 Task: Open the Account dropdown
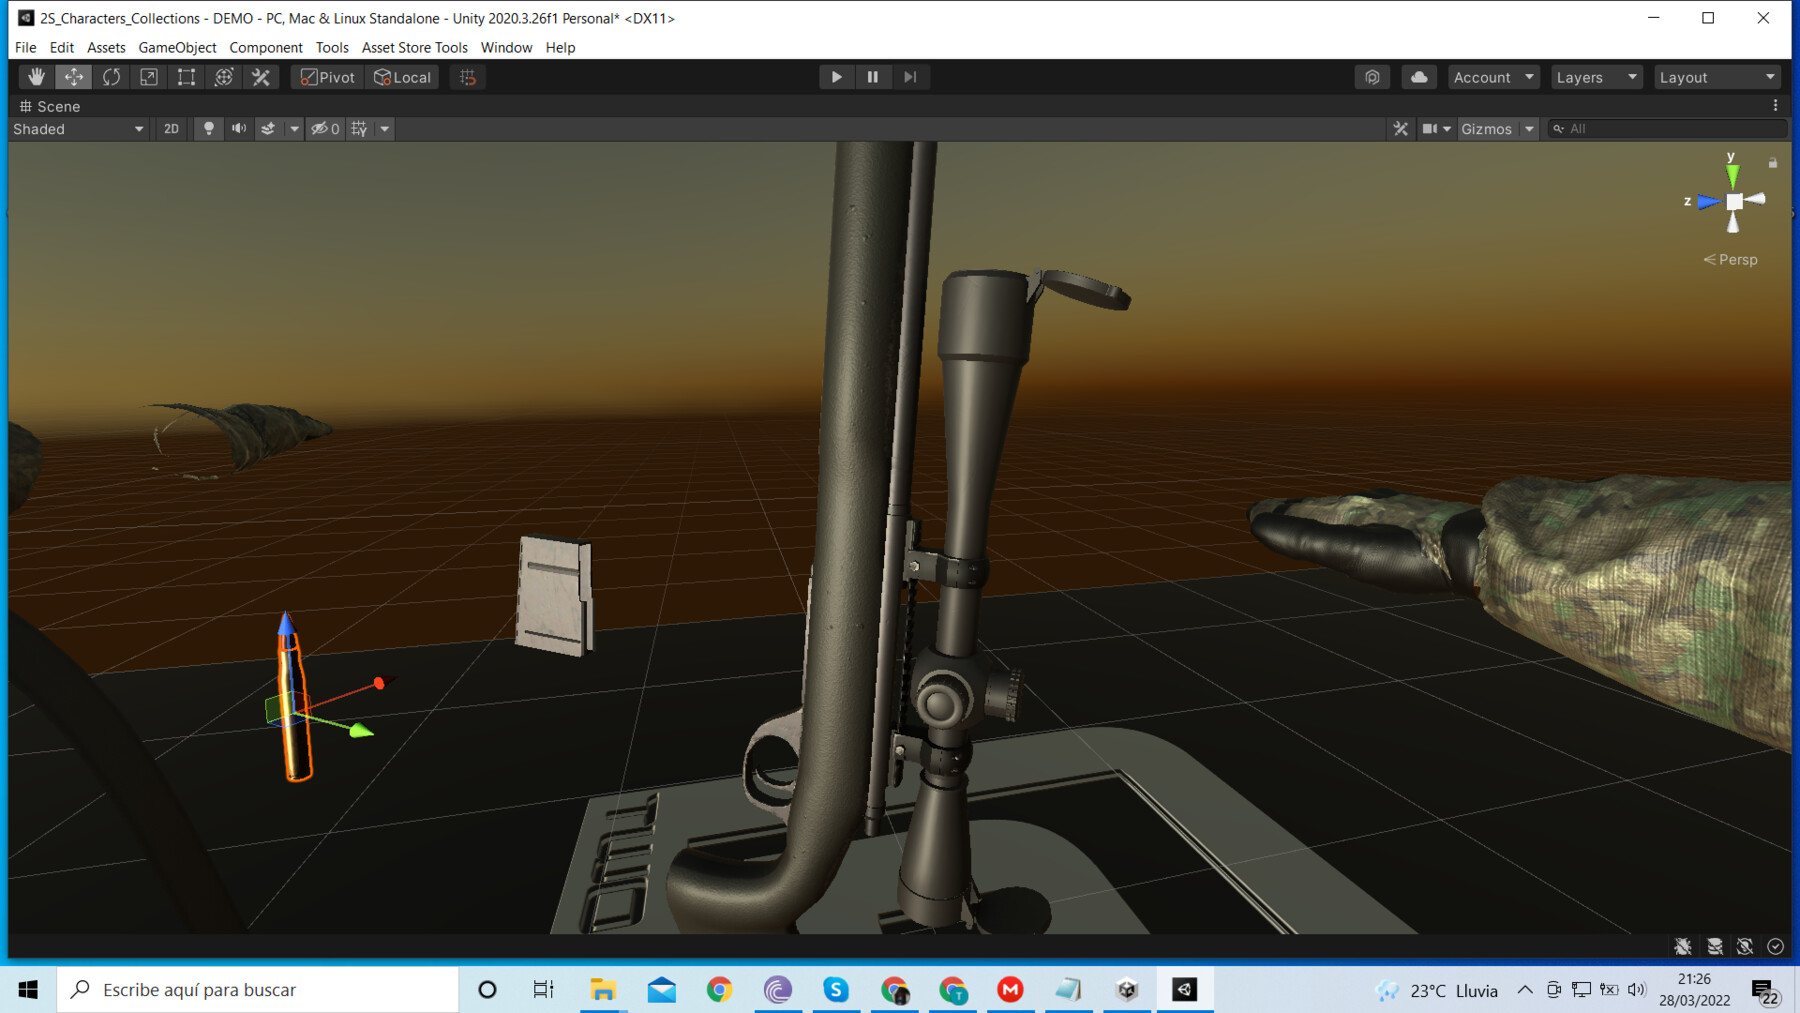1493,77
